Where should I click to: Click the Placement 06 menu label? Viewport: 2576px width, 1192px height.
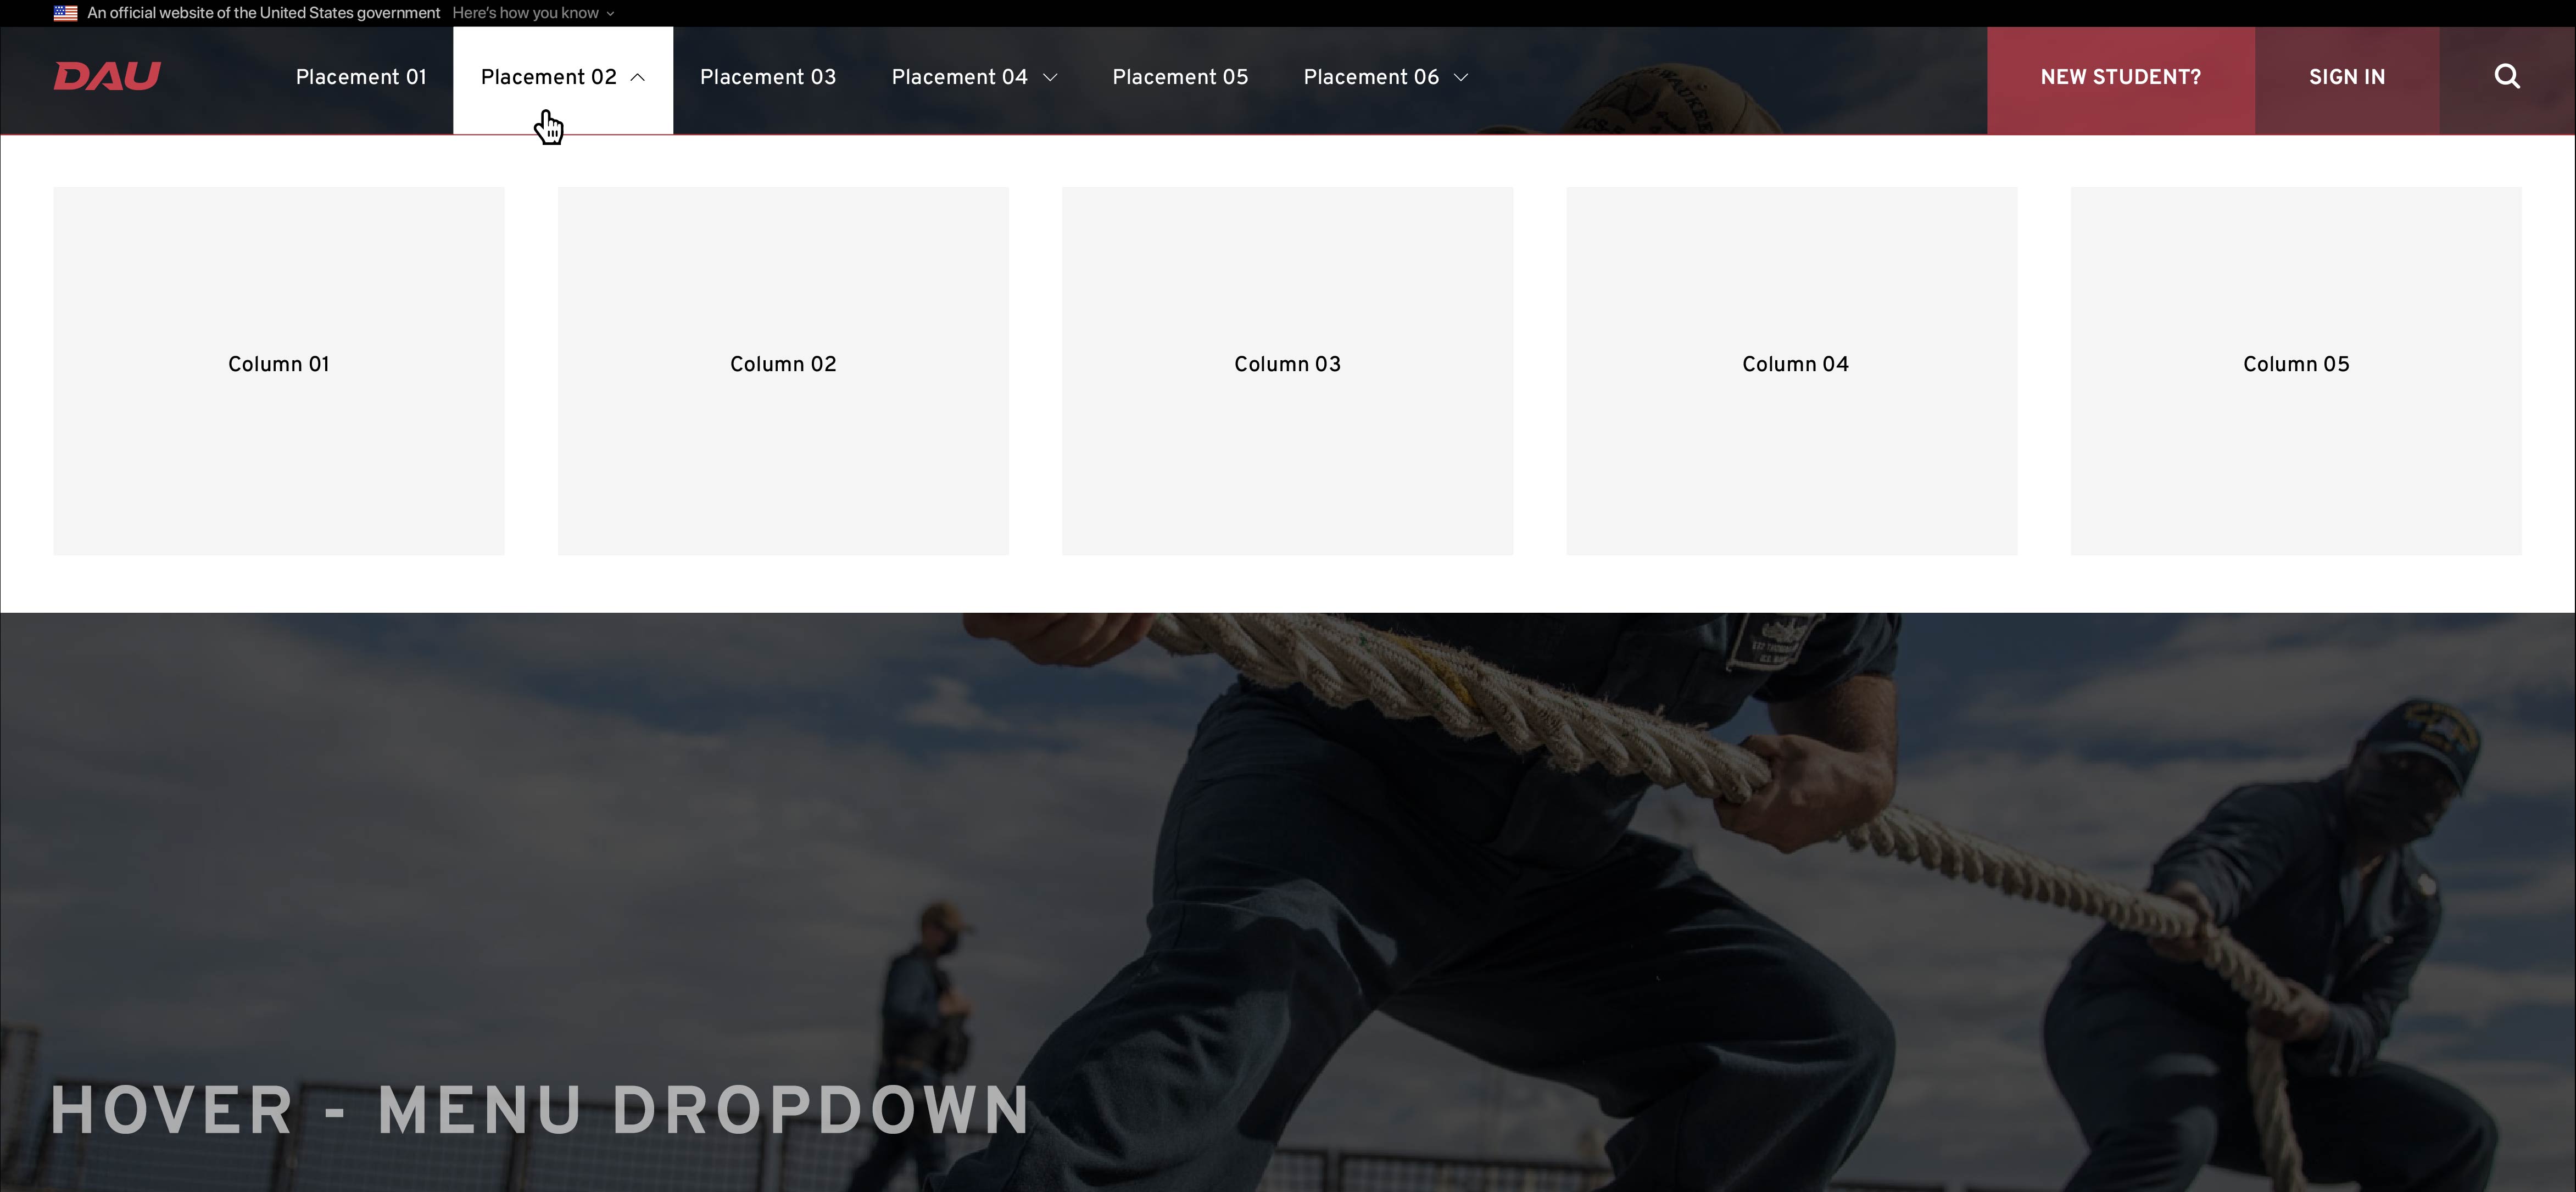(x=1371, y=77)
